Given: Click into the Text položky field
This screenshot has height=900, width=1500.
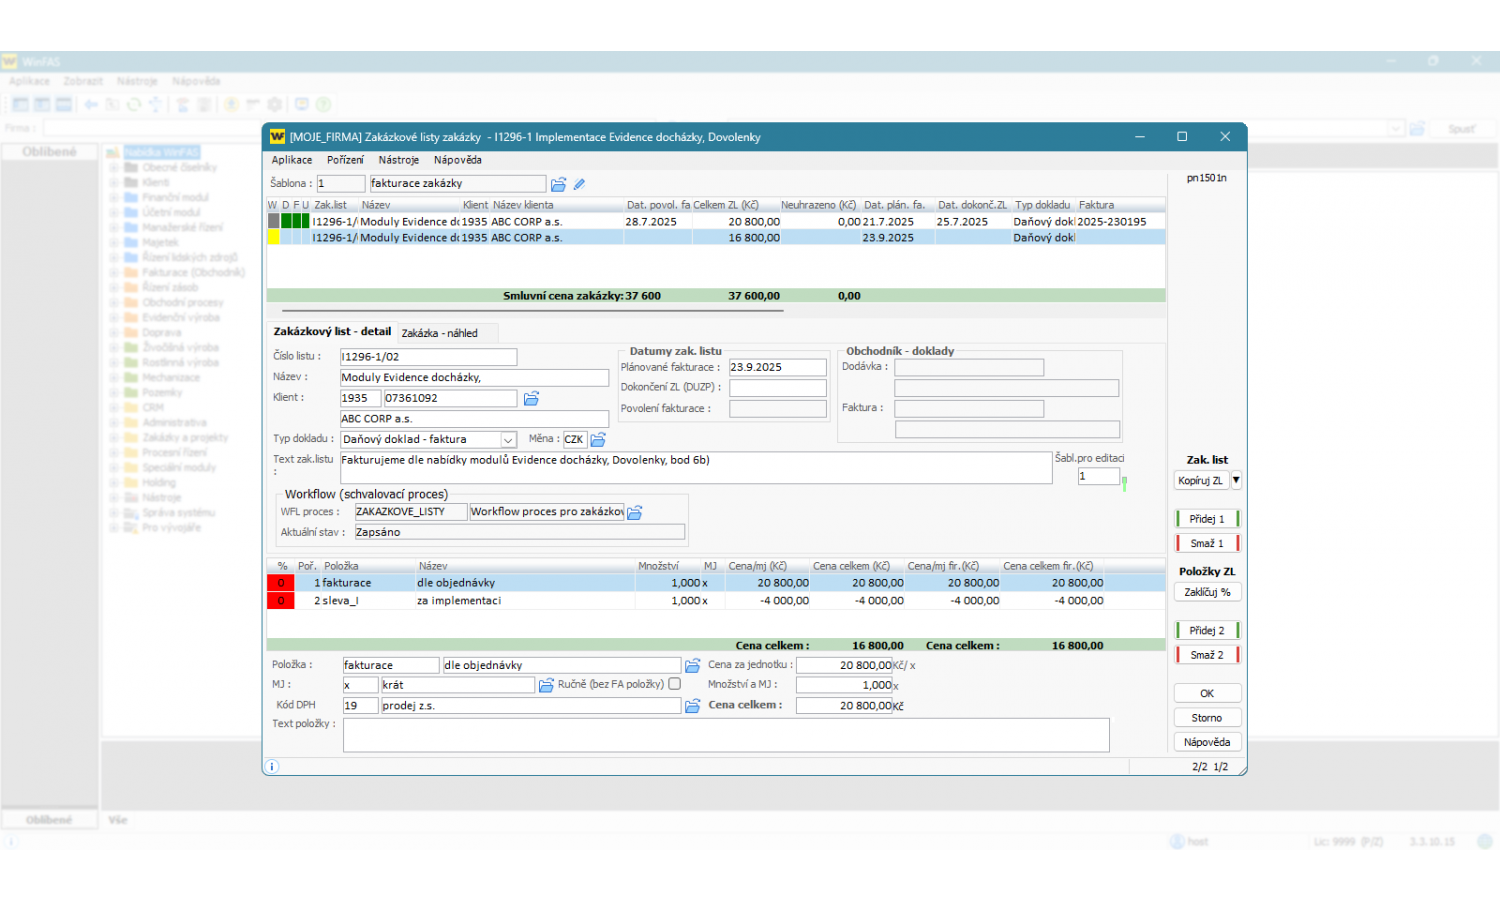Looking at the screenshot, I should click(x=725, y=735).
